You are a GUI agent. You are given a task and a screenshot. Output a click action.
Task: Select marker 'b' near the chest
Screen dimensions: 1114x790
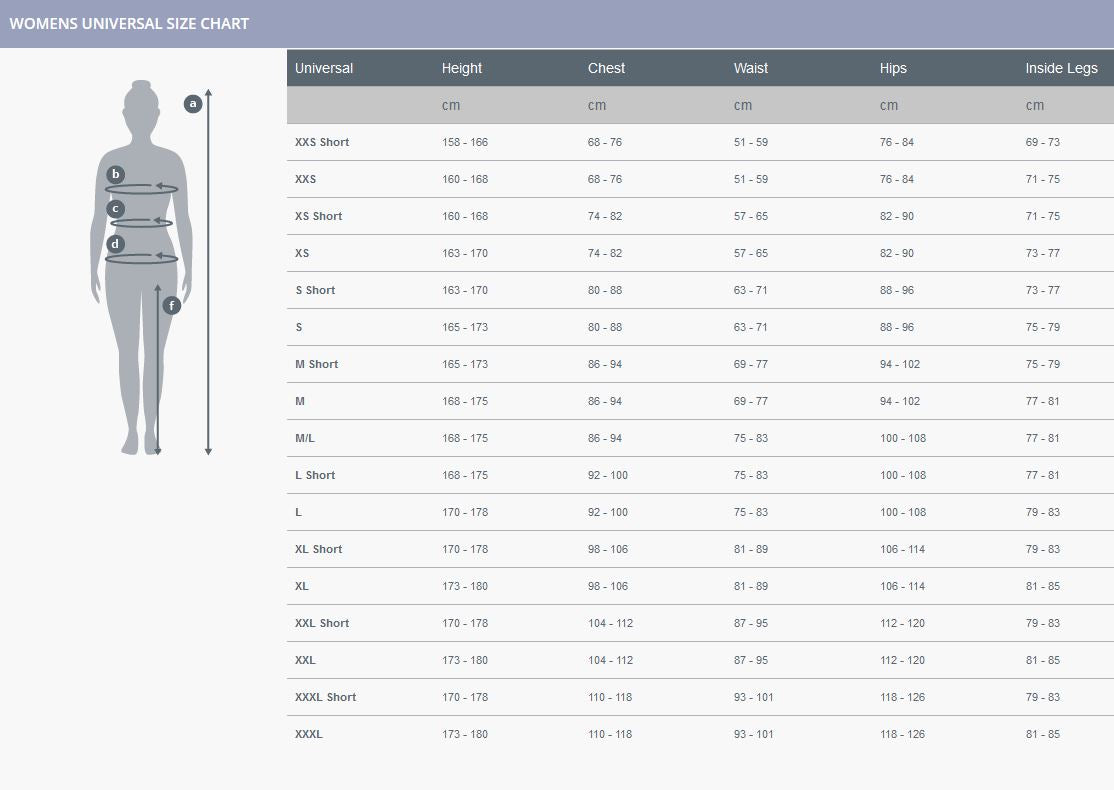click(116, 174)
